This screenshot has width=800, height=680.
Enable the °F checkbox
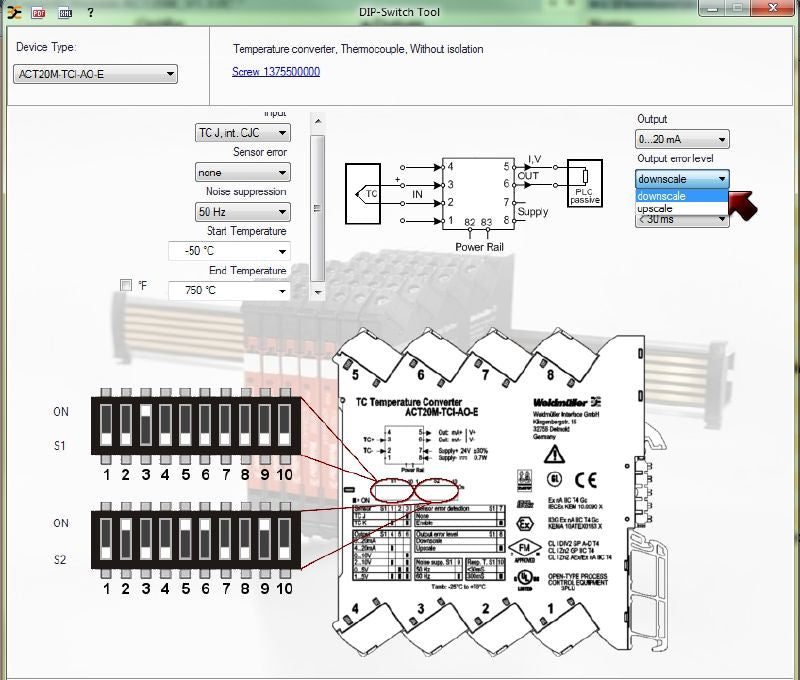point(125,284)
